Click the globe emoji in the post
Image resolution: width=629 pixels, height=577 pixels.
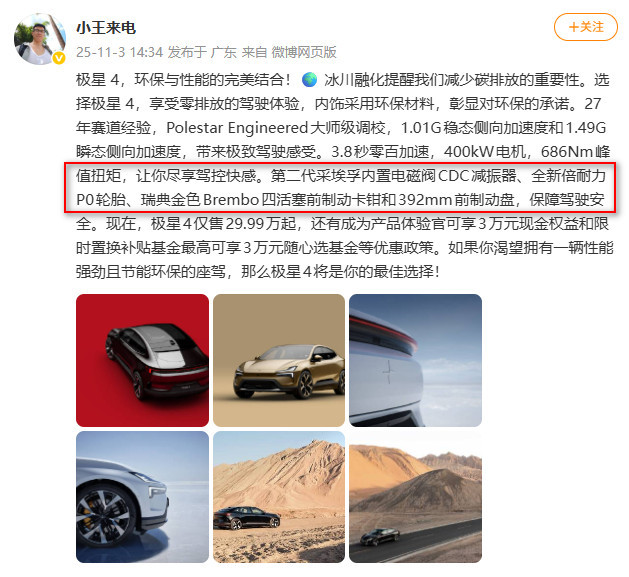[309, 80]
